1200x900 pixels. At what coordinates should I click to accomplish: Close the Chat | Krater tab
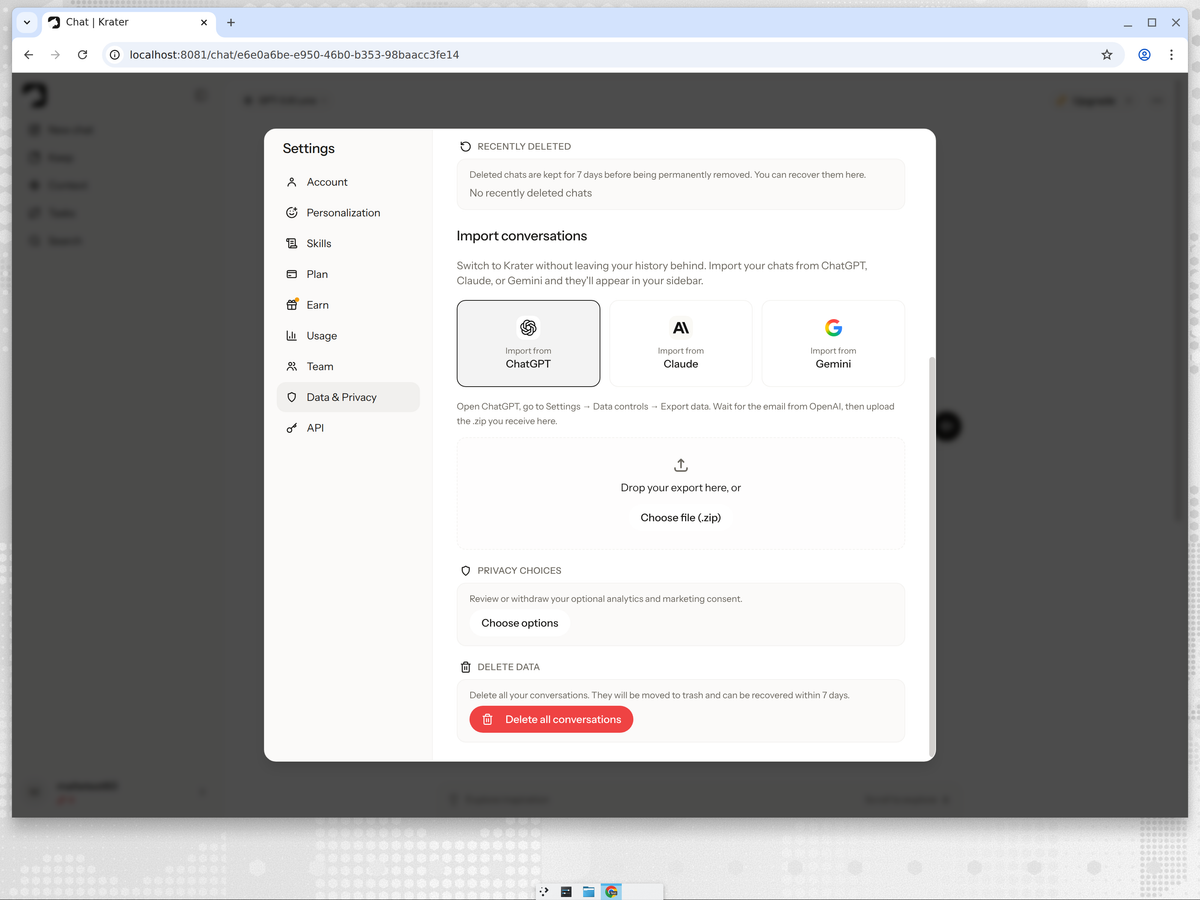coord(203,22)
